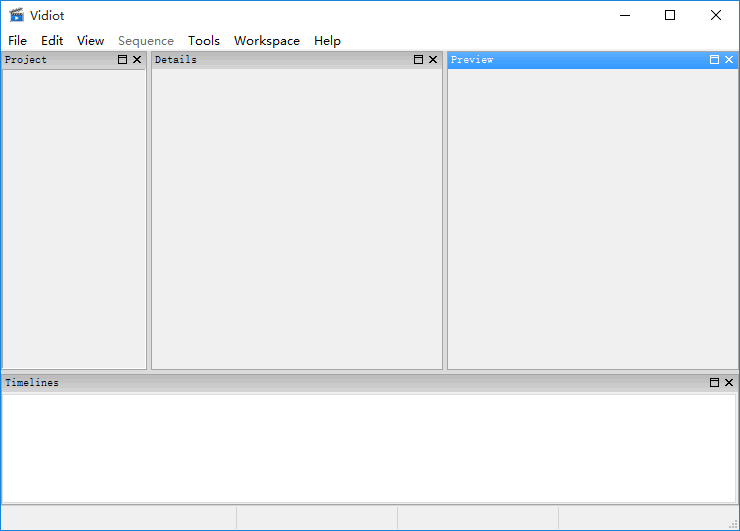The width and height of the screenshot is (740, 531).
Task: Open the Edit menu
Action: (52, 41)
